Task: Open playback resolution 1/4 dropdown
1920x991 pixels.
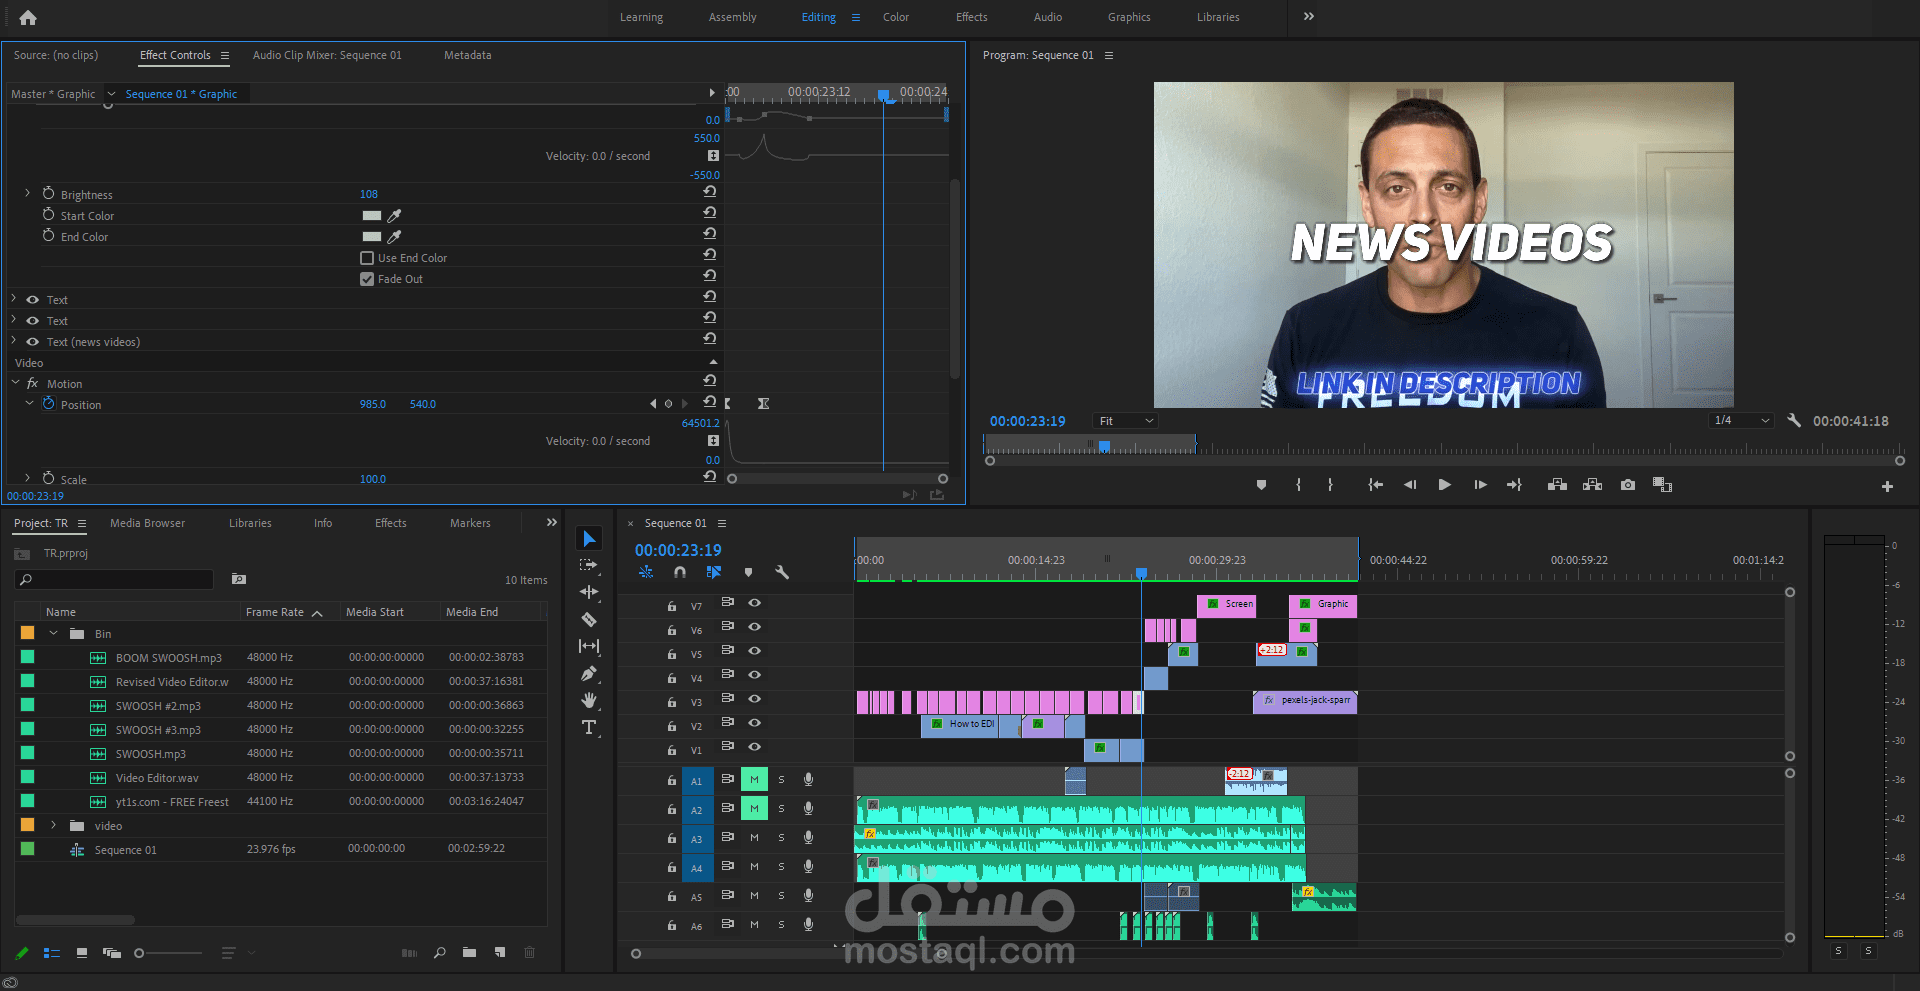Action: (x=1742, y=421)
